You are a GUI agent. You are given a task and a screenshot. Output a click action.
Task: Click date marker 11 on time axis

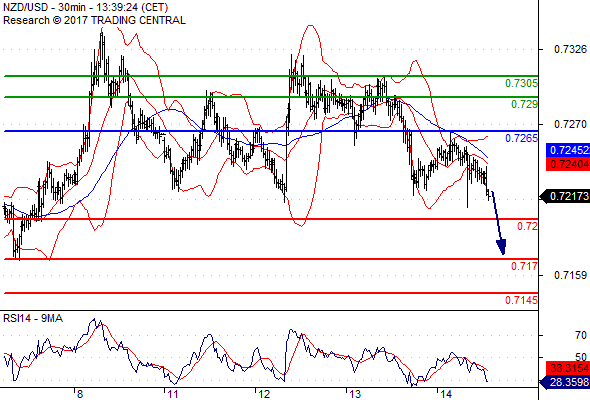(173, 394)
